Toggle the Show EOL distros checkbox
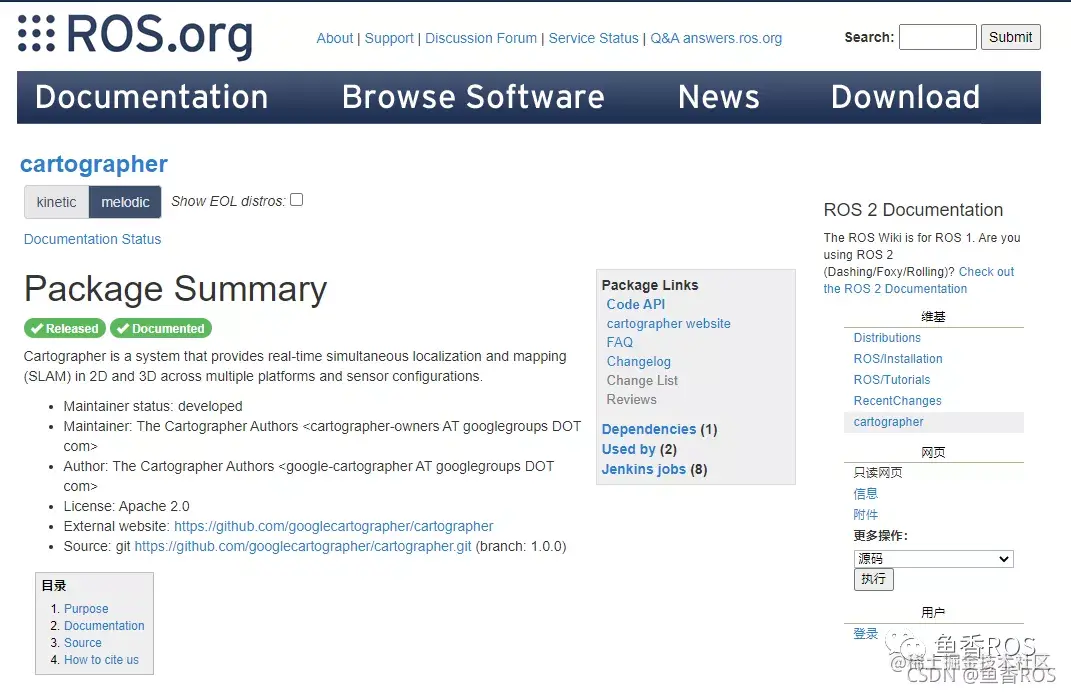Viewport: 1071px width, 693px height. tap(296, 199)
